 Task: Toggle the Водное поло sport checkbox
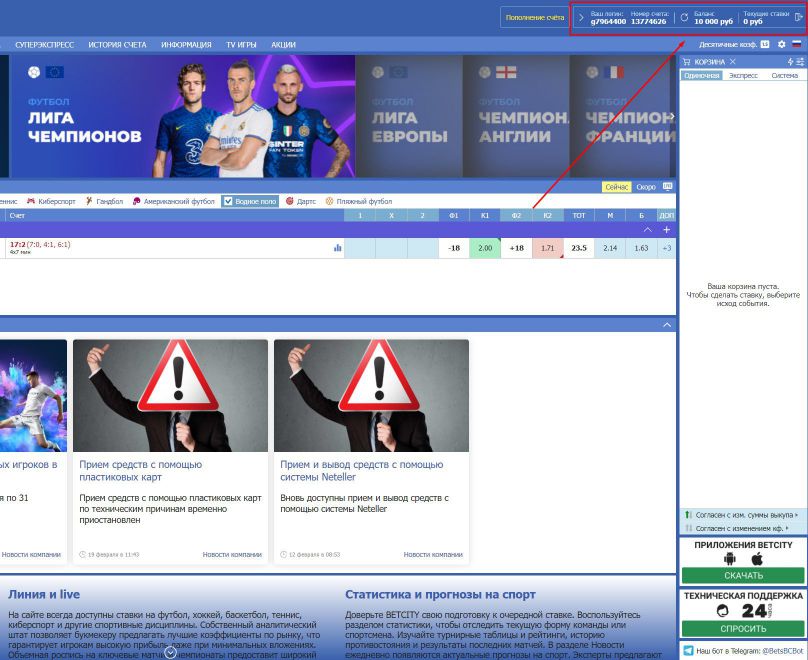(228, 201)
